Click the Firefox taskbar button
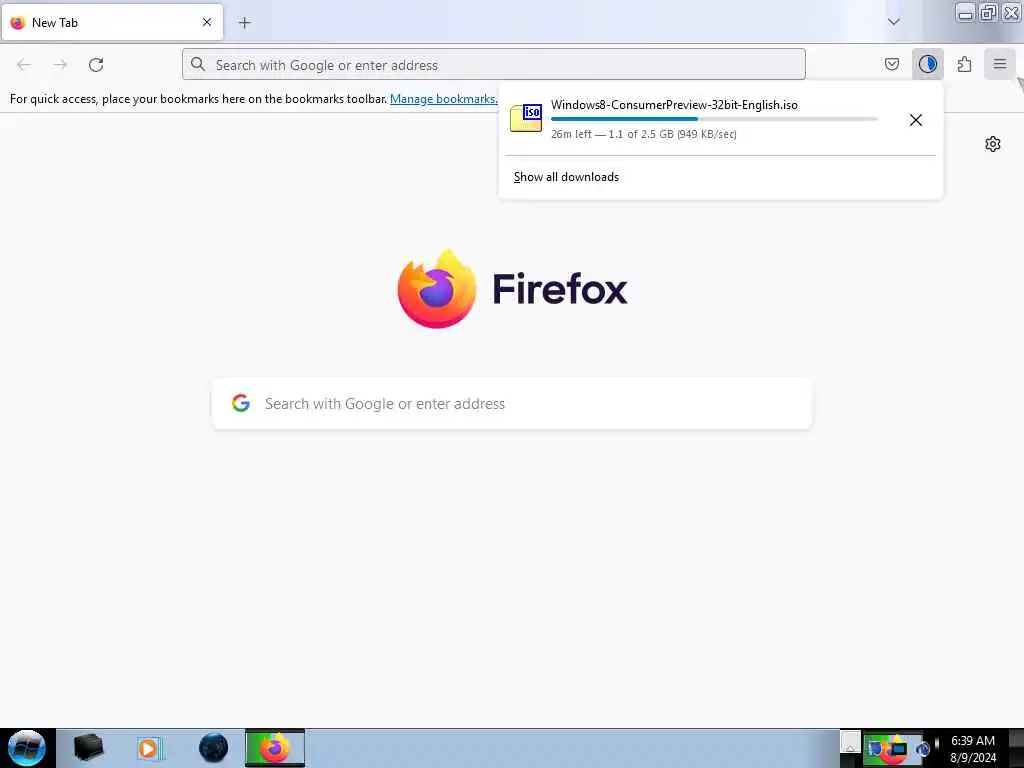This screenshot has height=768, width=1024. coord(274,748)
